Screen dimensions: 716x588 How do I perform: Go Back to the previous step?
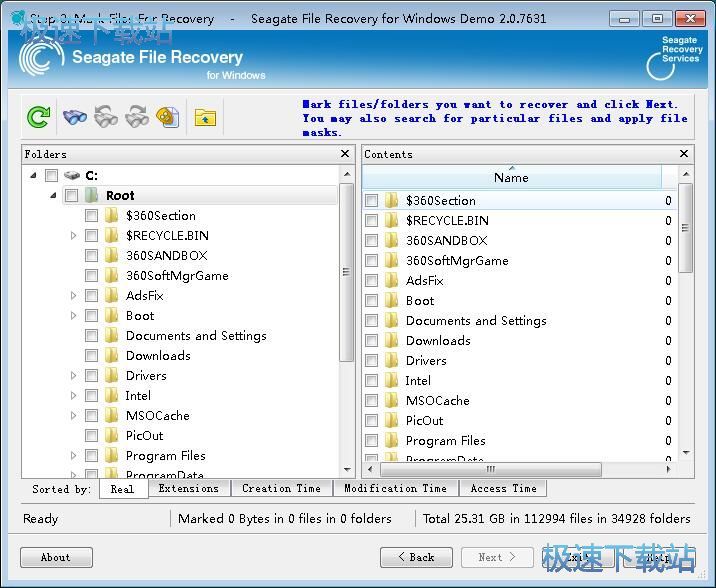tap(416, 557)
